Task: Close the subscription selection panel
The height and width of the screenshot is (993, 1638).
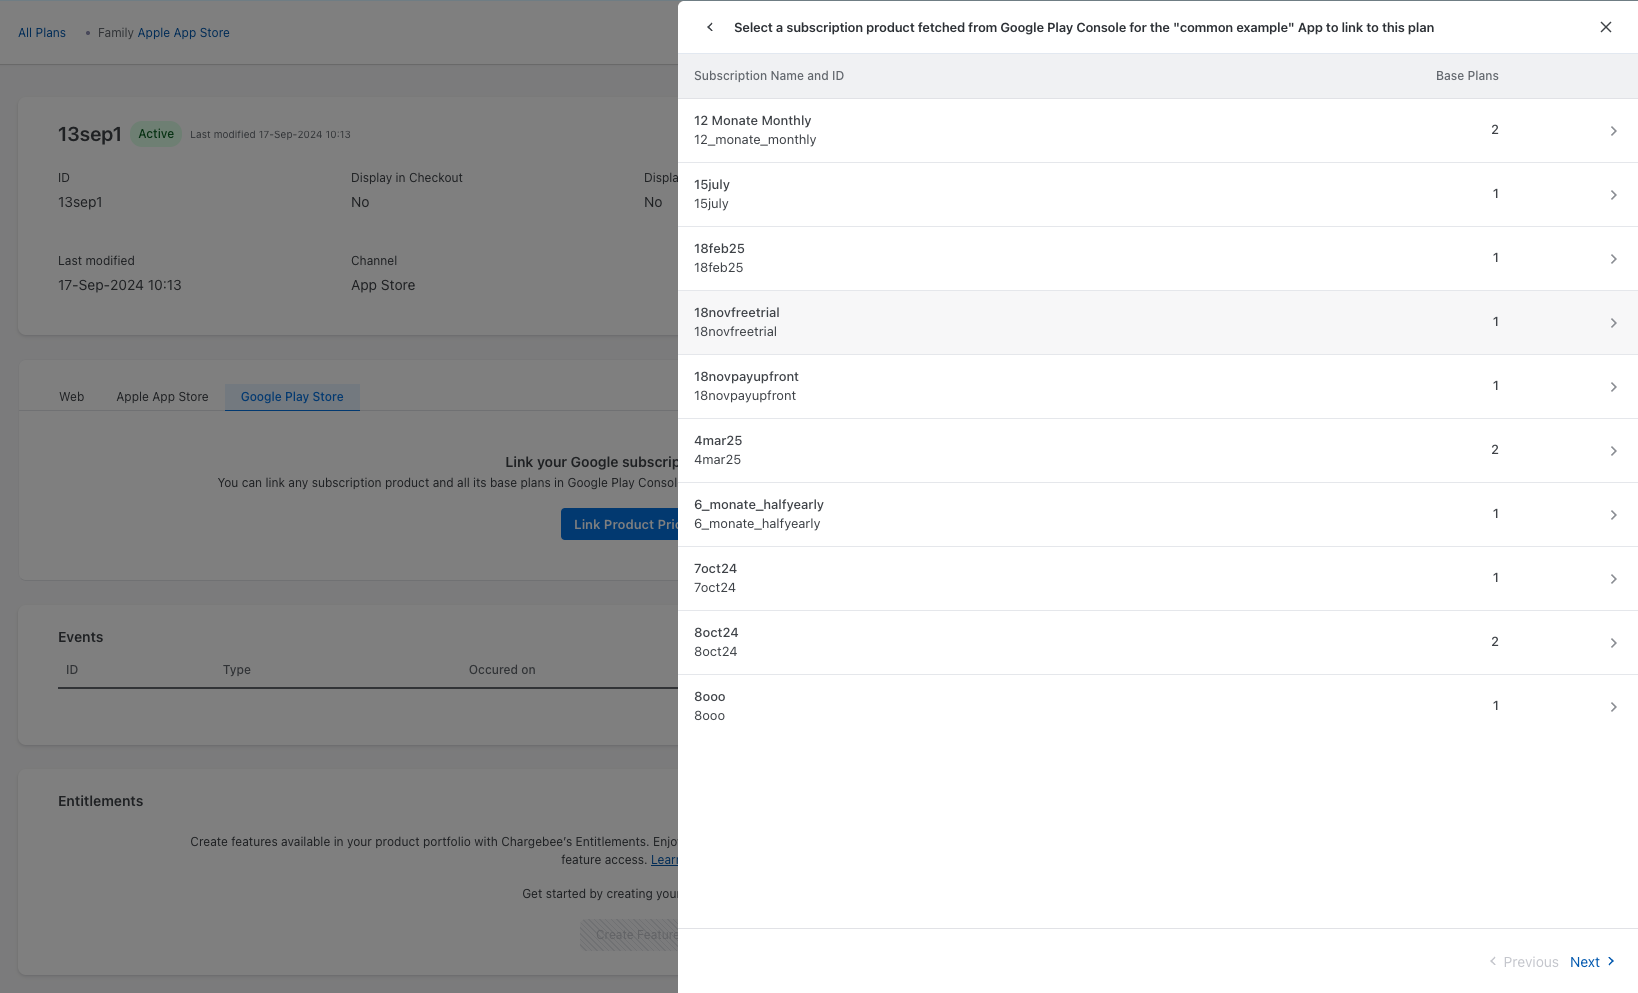Action: point(1605,27)
